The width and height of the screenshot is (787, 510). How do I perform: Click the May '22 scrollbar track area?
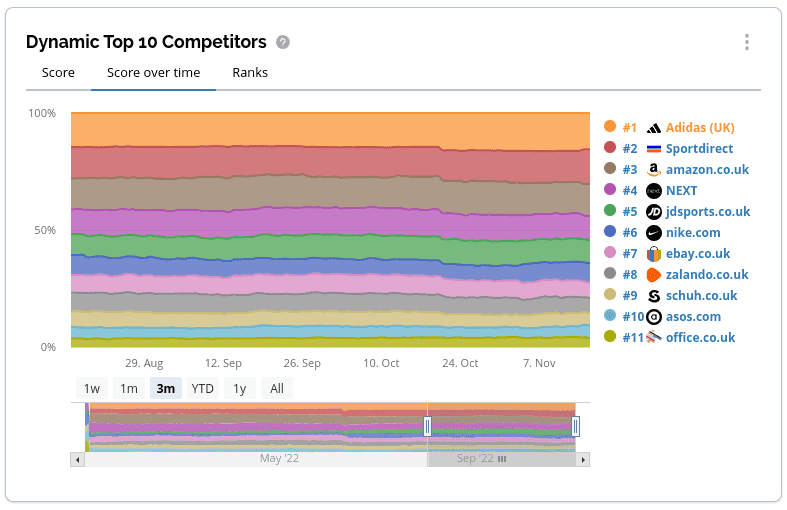[256, 459]
